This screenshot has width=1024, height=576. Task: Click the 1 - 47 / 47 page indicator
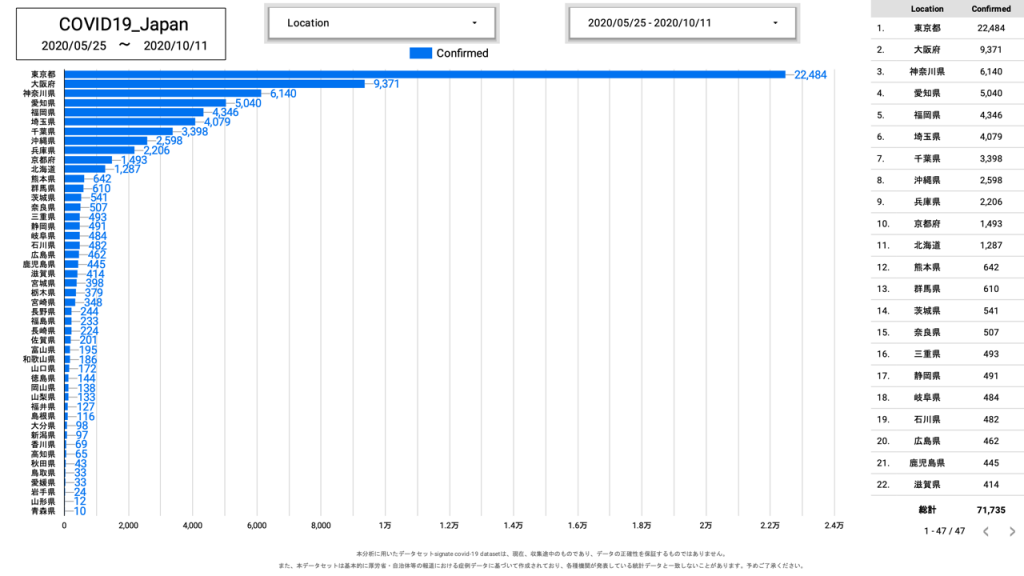tap(944, 531)
